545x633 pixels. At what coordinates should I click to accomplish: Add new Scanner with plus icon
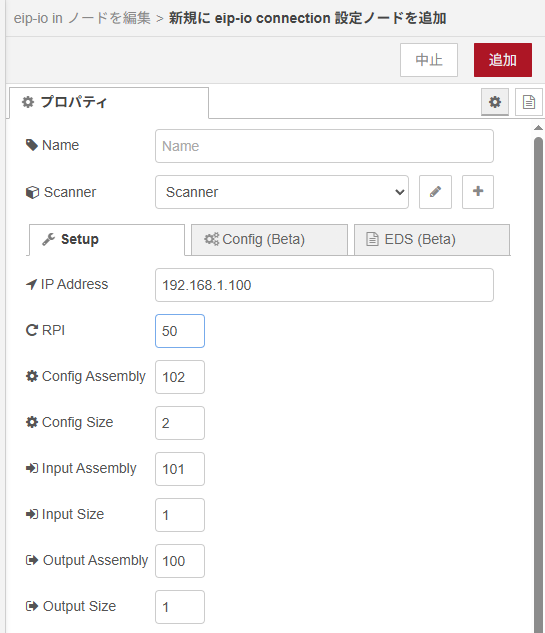point(478,192)
